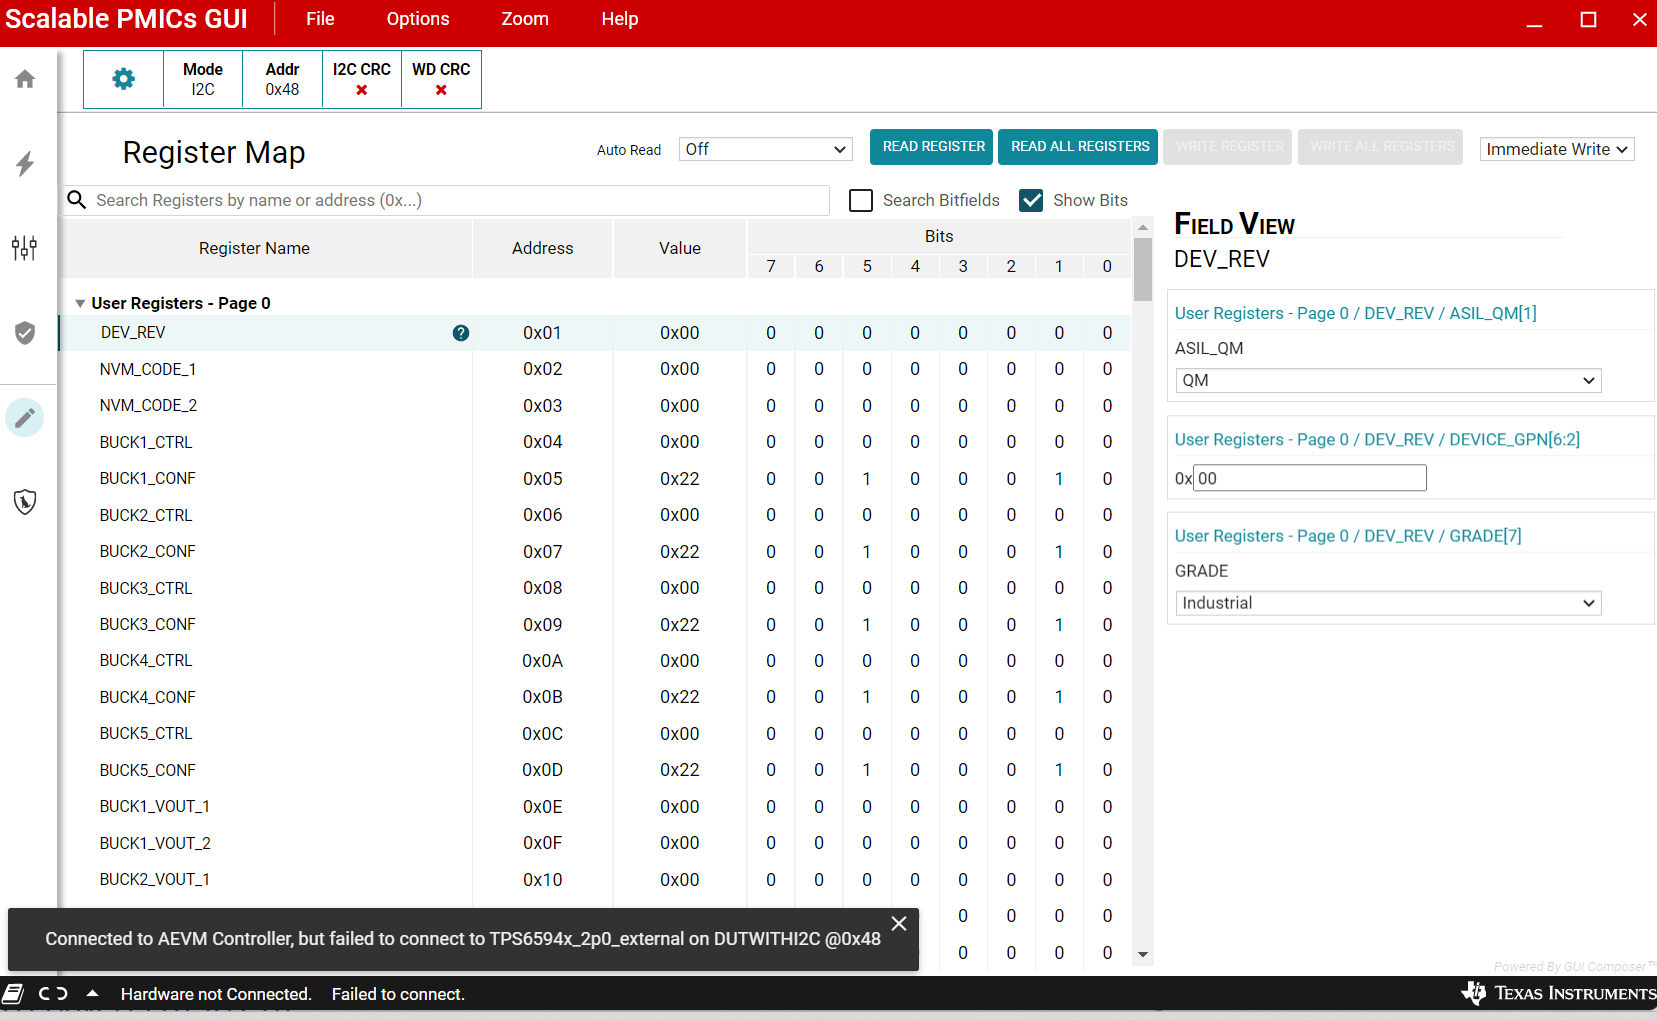
Task: Select the BUCK2_VOUT_1 register row
Action: (x=595, y=880)
